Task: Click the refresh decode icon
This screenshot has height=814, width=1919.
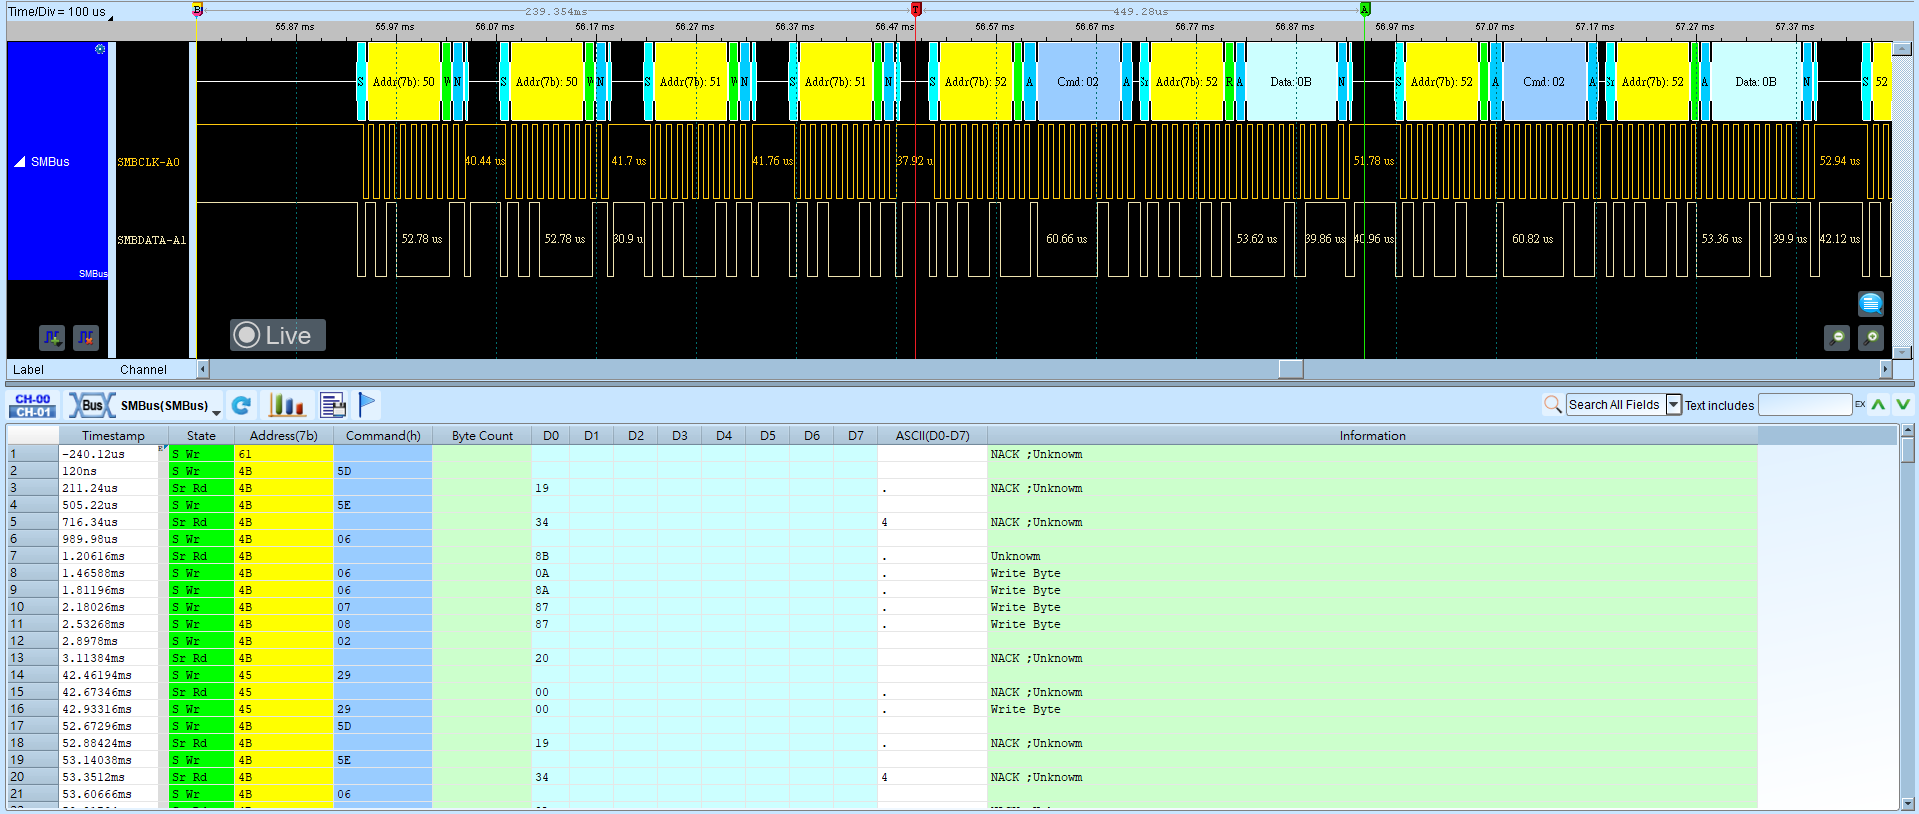Action: click(x=241, y=405)
